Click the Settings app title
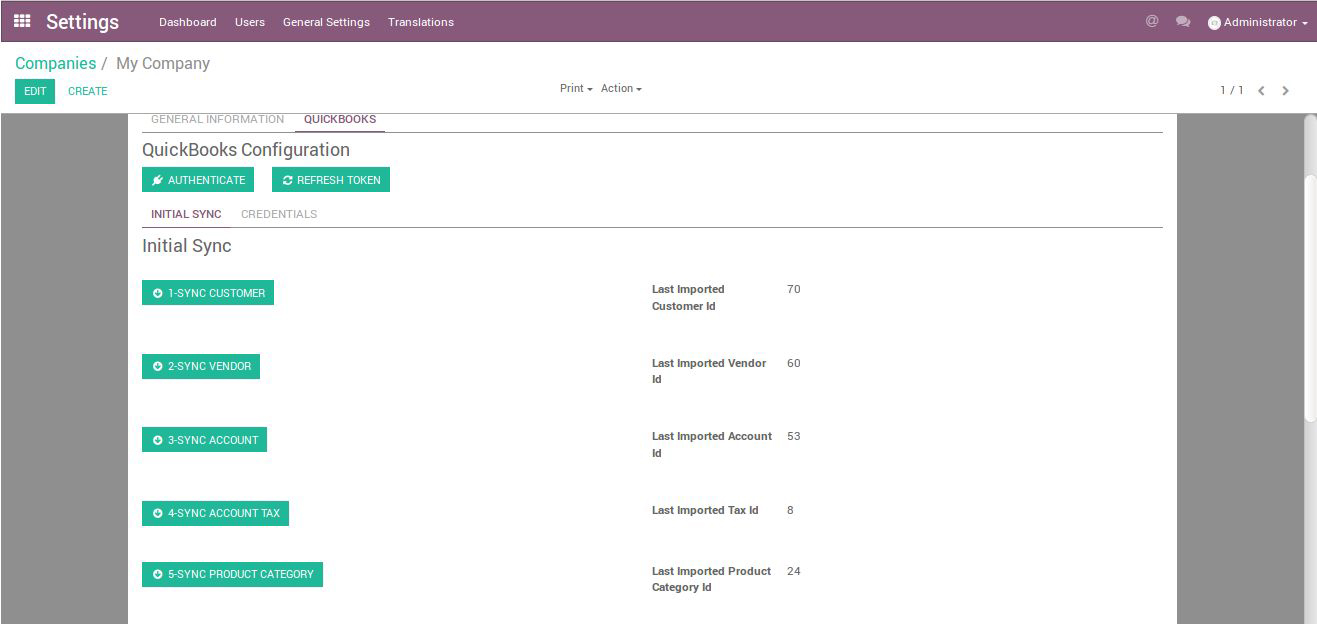 tap(82, 22)
